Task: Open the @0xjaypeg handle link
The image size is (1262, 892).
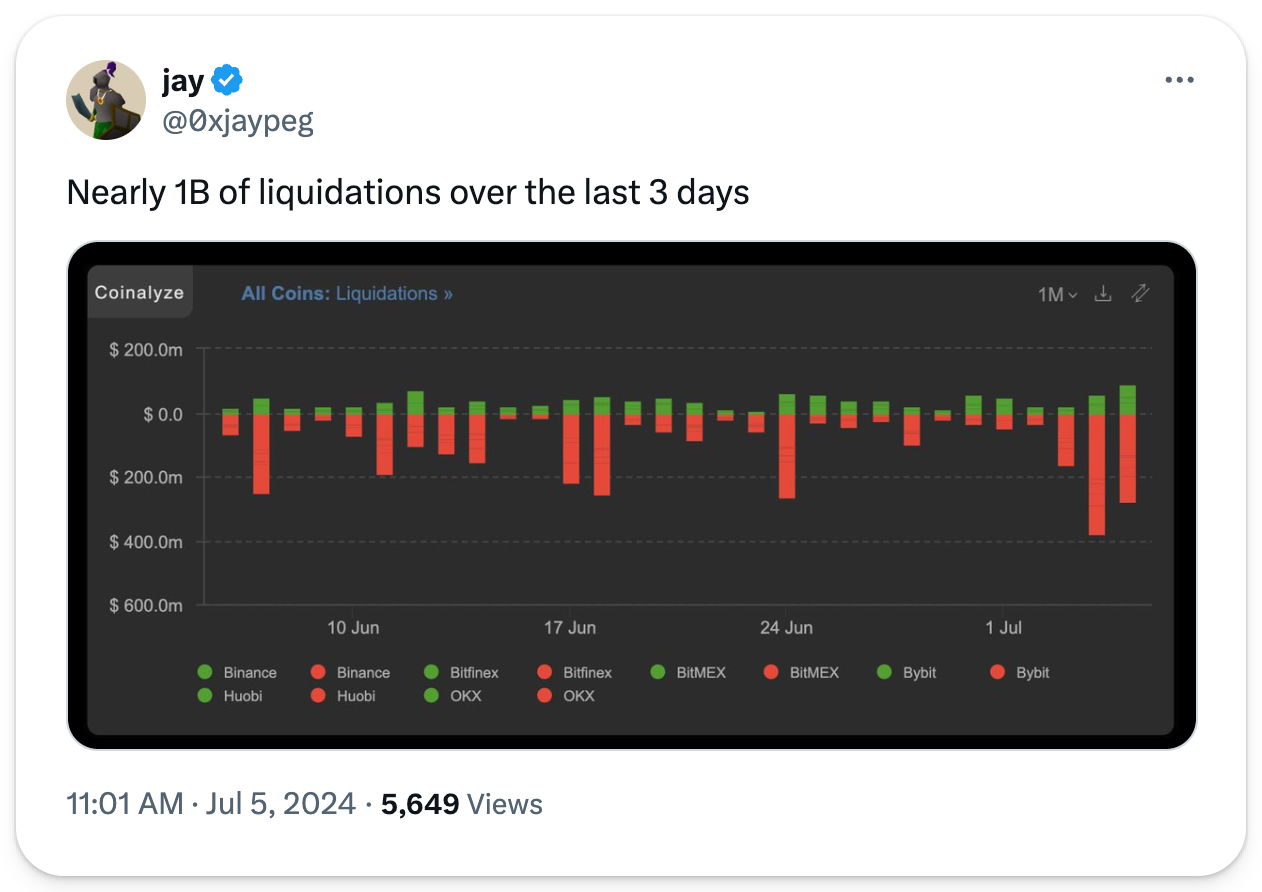Action: (237, 121)
